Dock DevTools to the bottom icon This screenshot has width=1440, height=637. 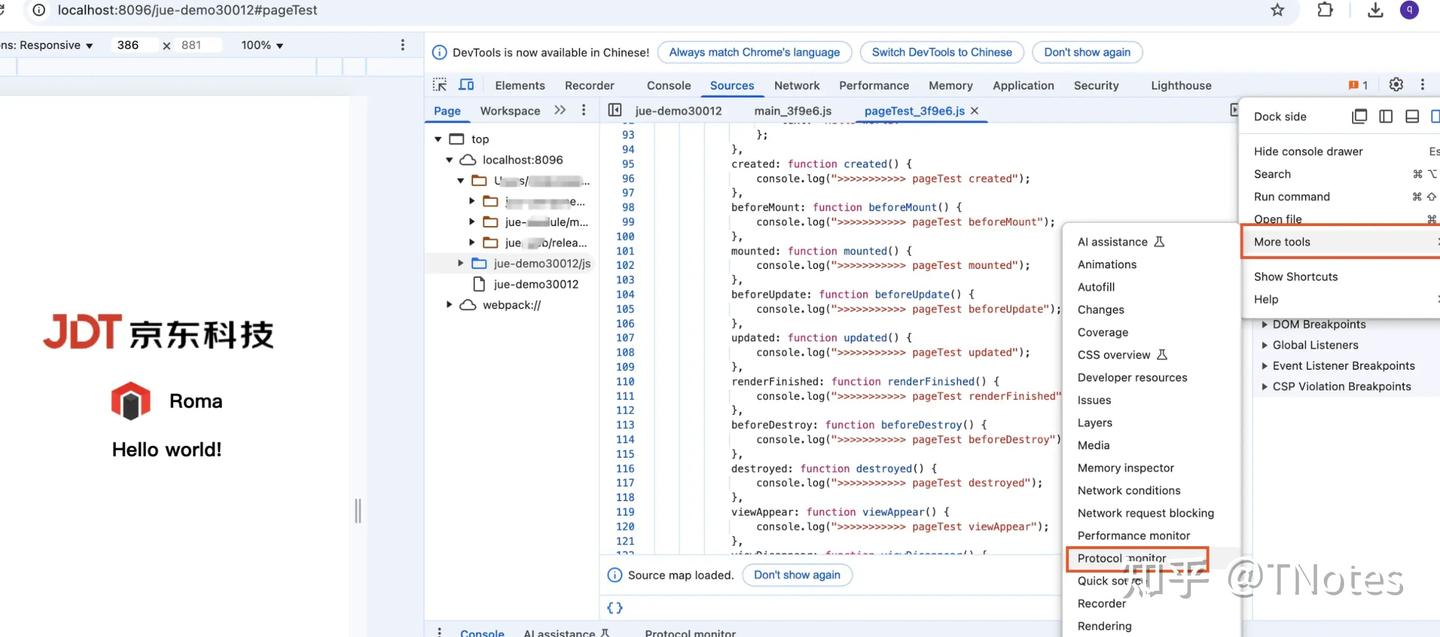pyautogui.click(x=1412, y=116)
